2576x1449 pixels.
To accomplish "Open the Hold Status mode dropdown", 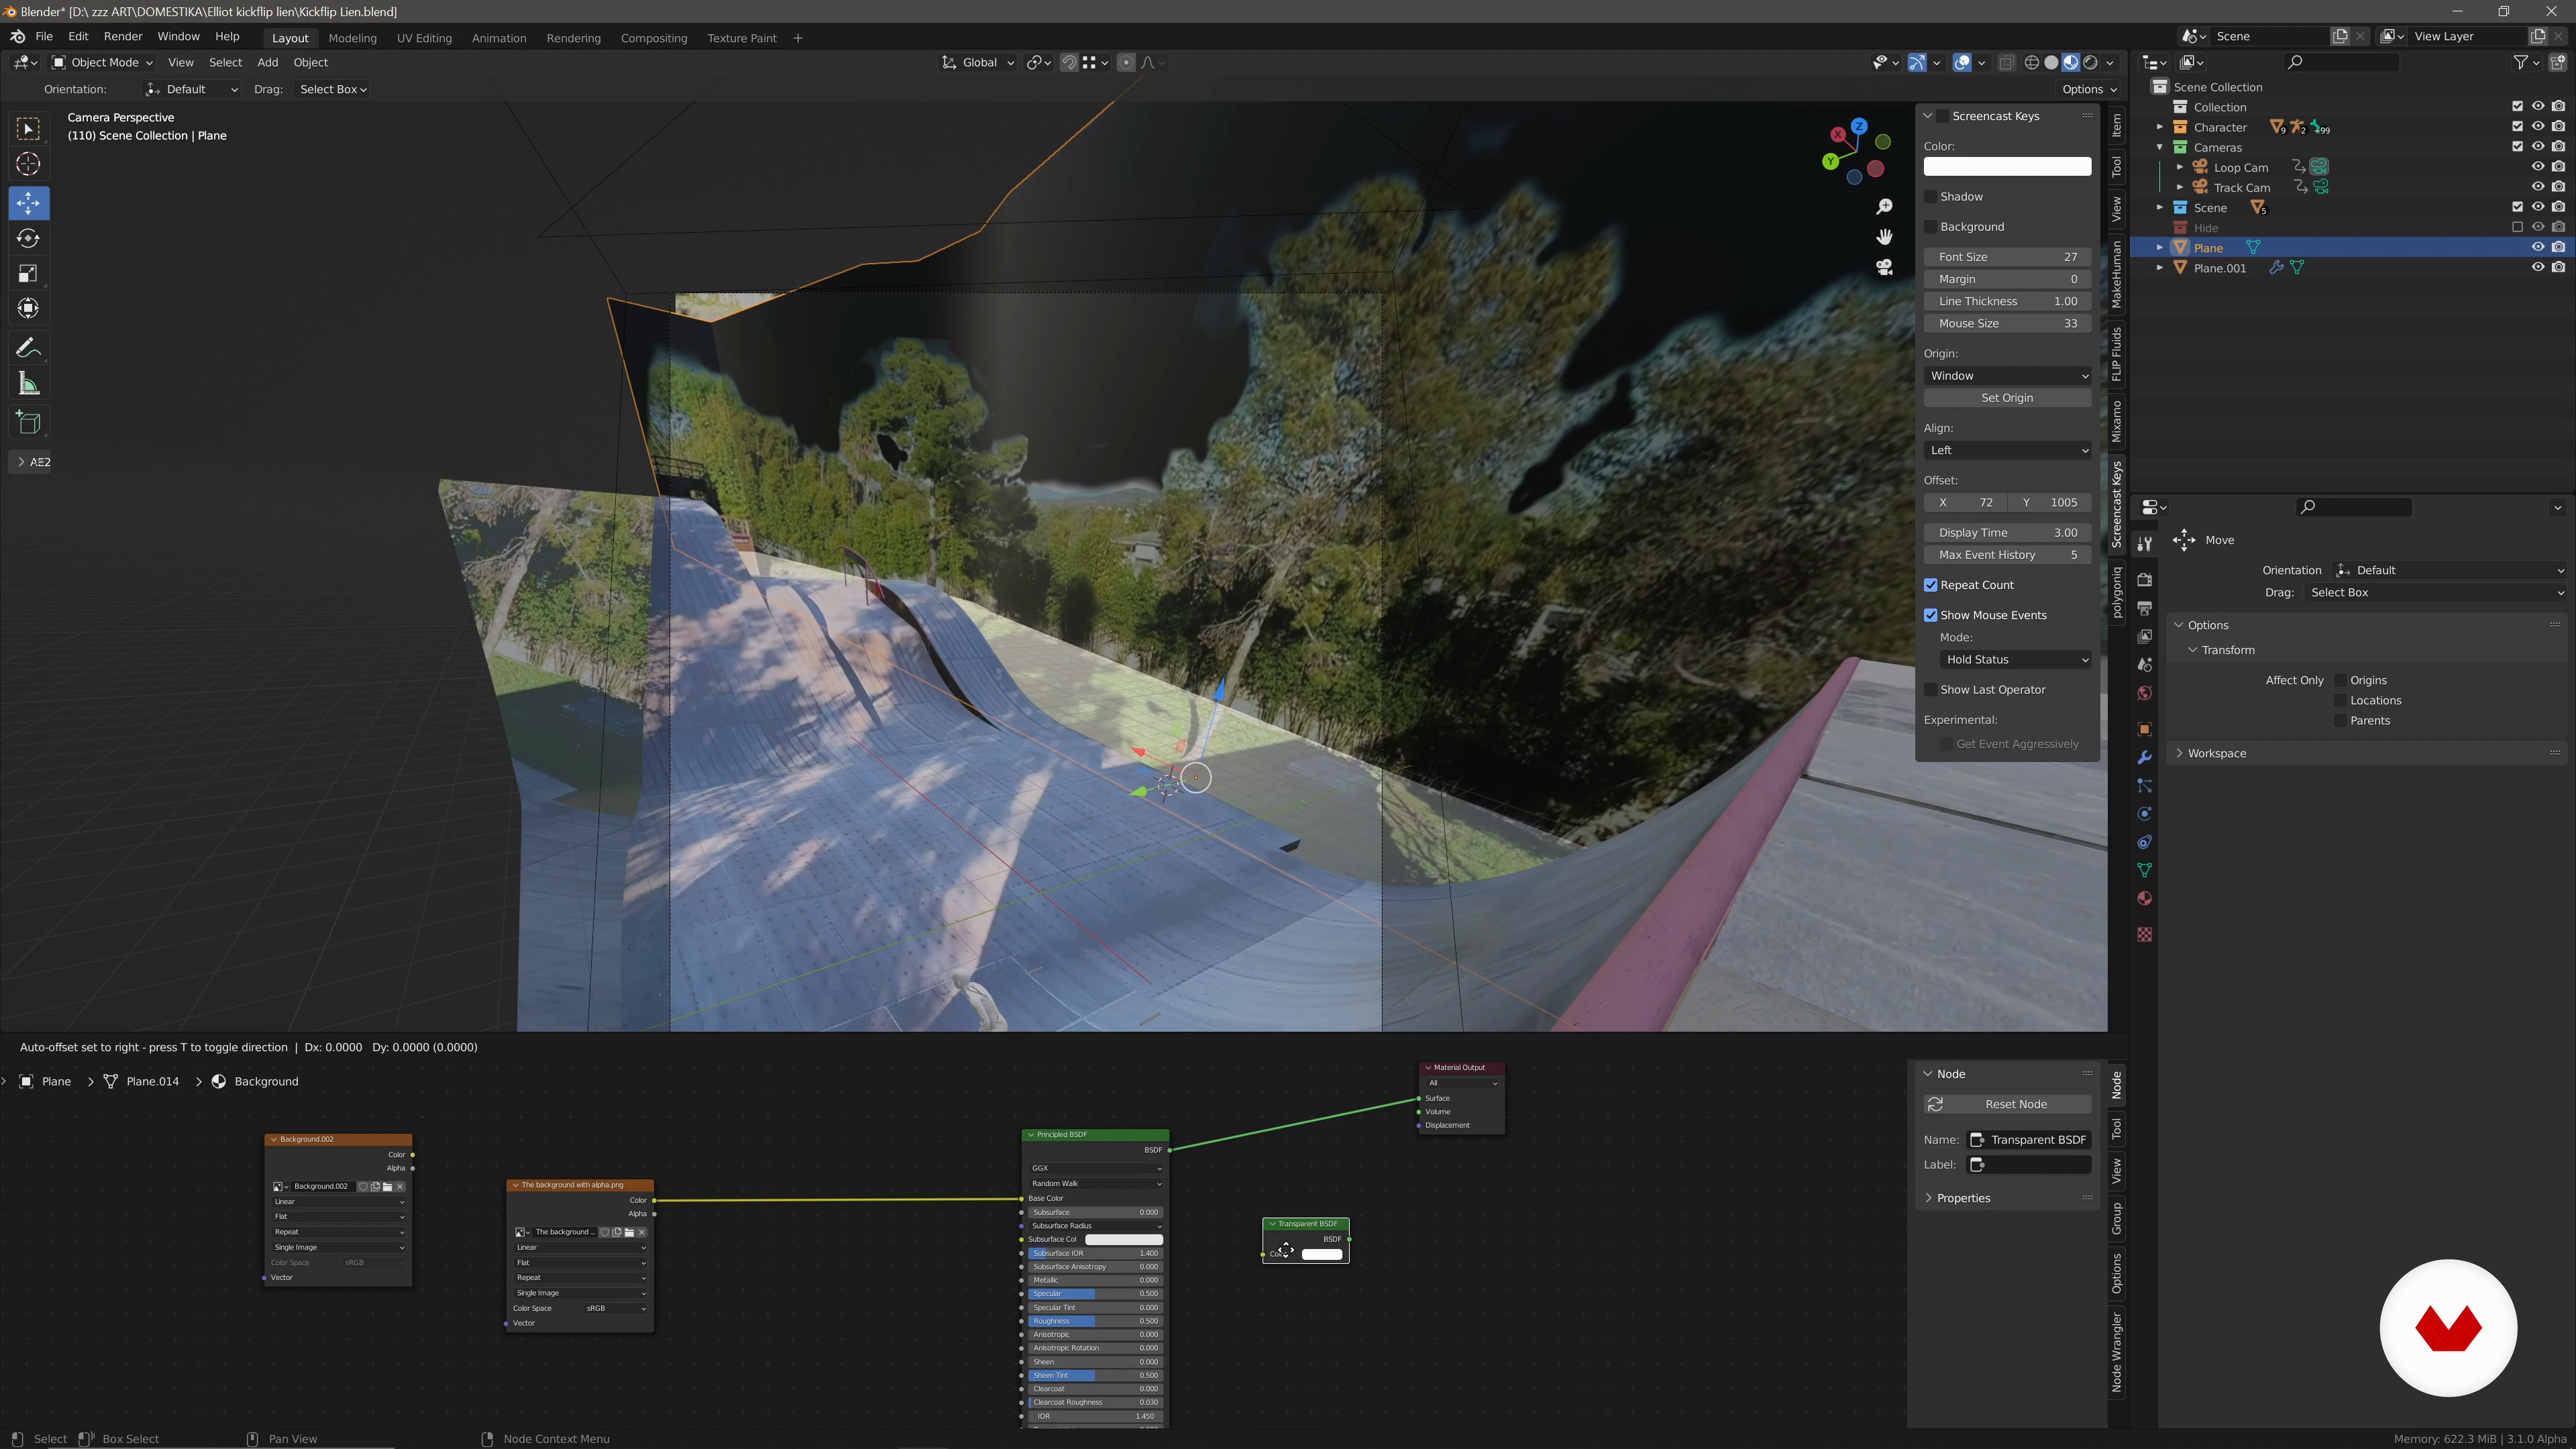I will tap(2015, 660).
